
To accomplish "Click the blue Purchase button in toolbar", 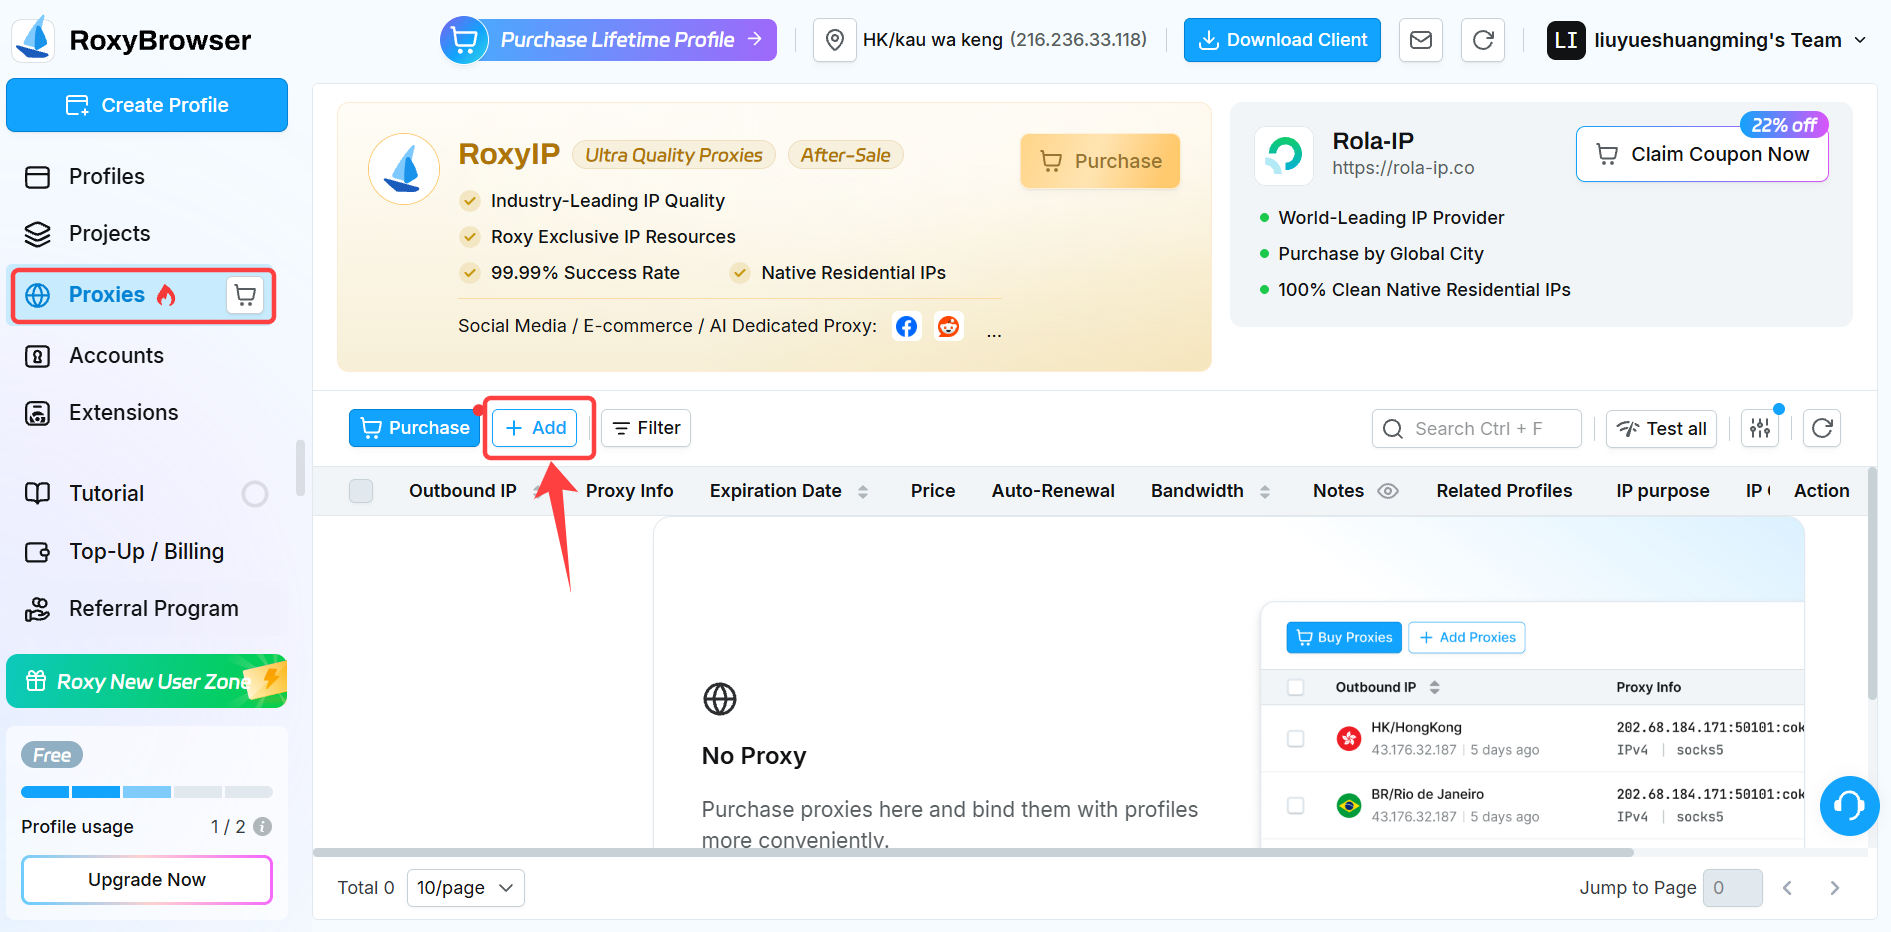I will click(x=414, y=428).
